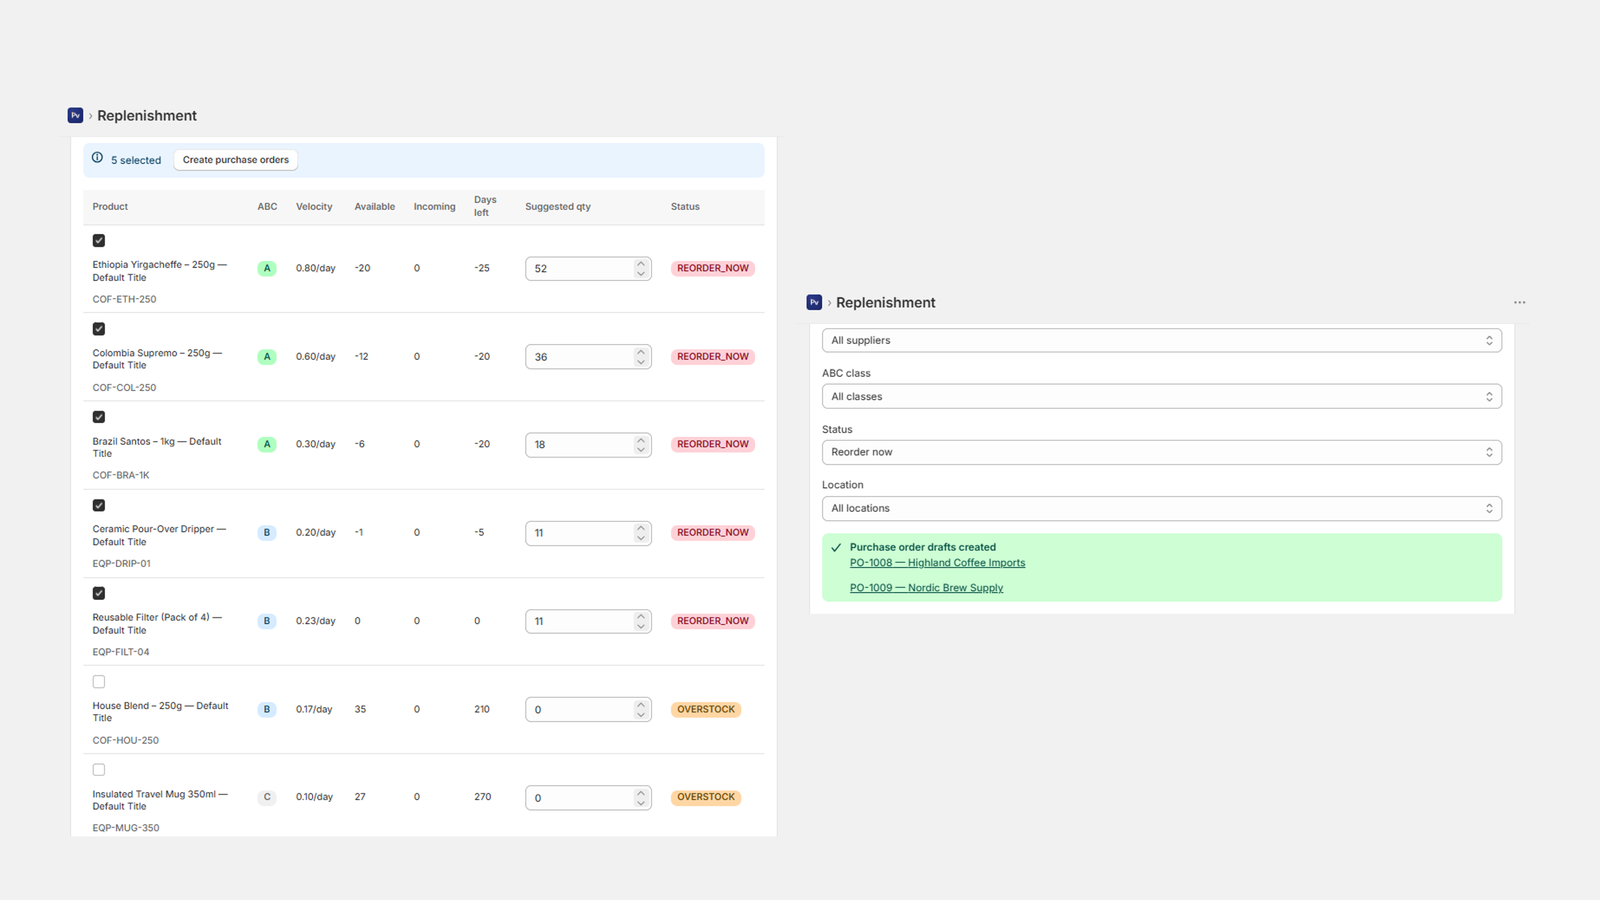The height and width of the screenshot is (900, 1600).
Task: Click app icon beside left Replenishment title
Action: point(75,116)
